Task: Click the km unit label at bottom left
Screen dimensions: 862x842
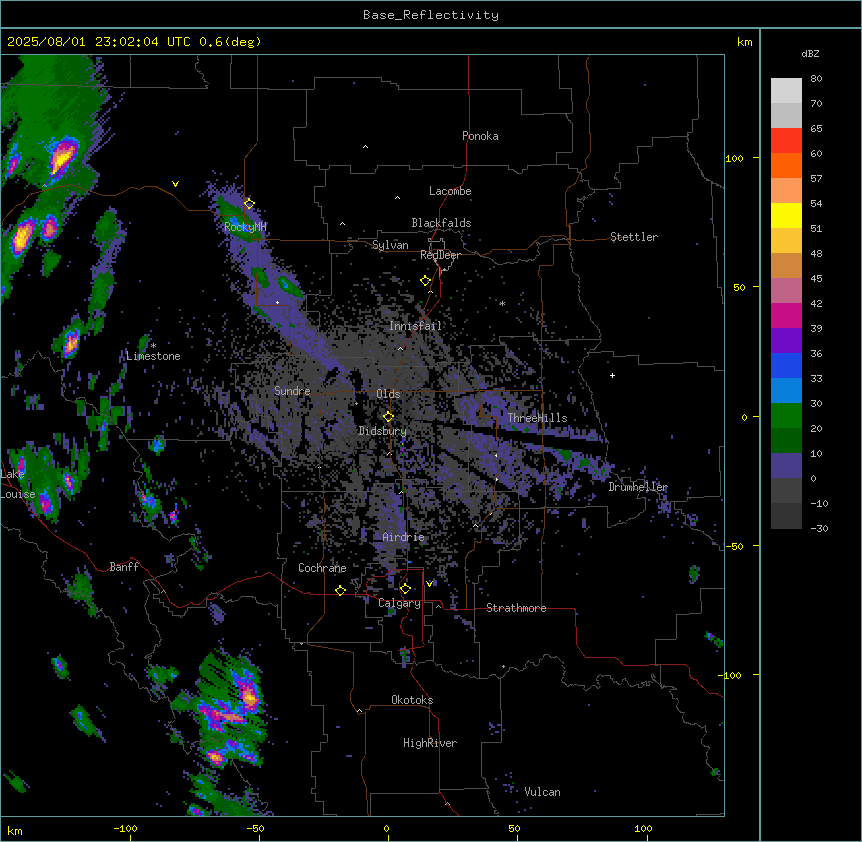Action: pyautogui.click(x=15, y=830)
